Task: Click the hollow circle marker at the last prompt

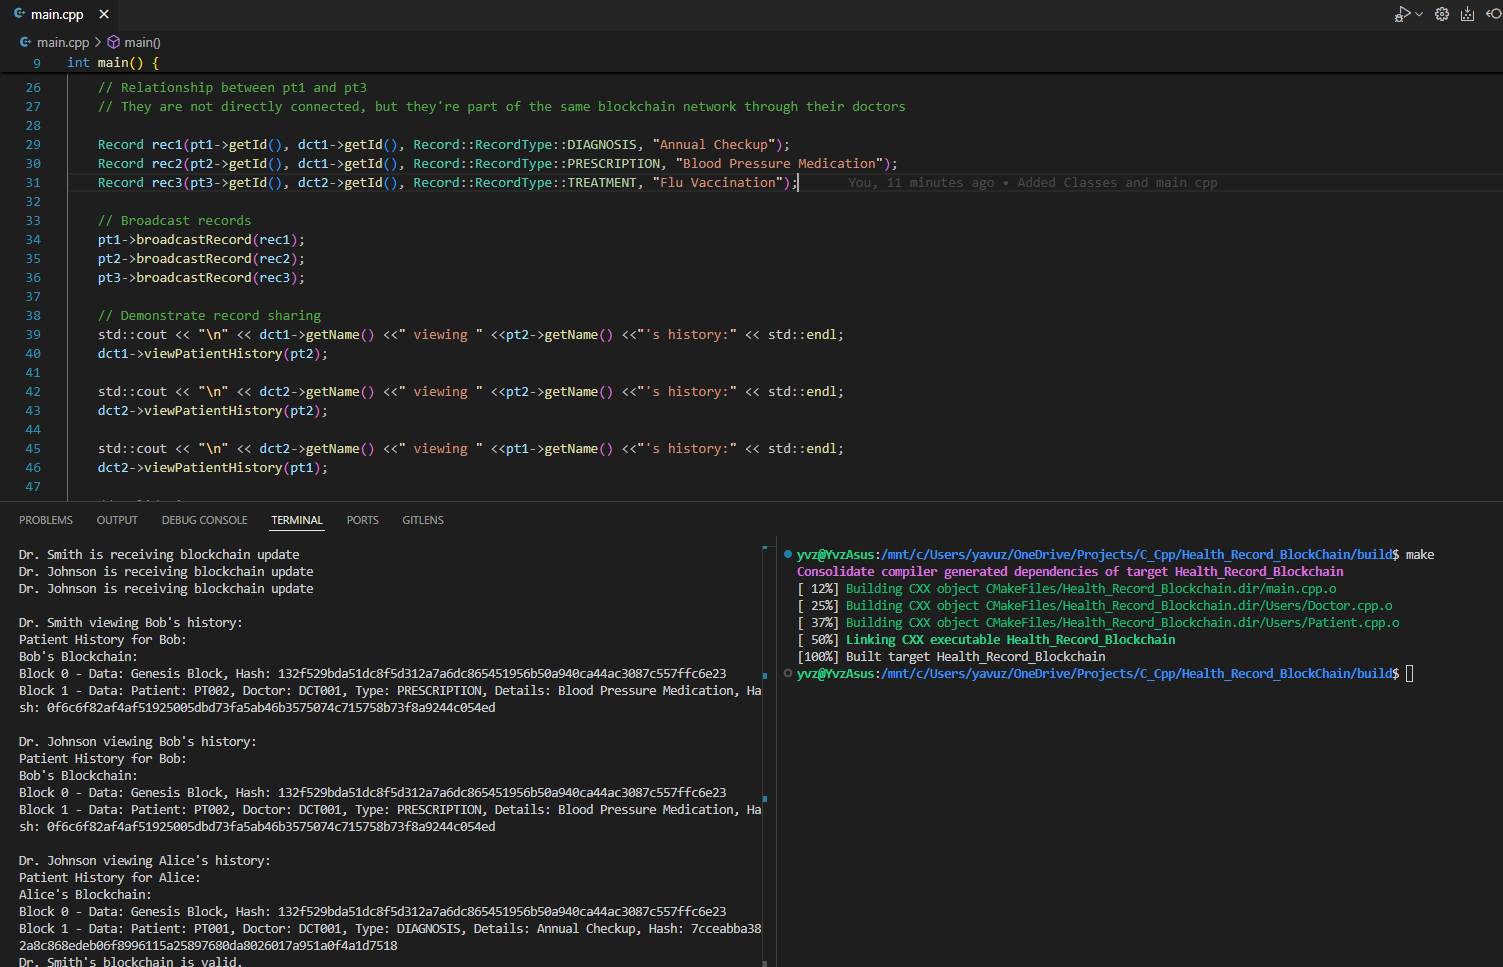Action: pyautogui.click(x=788, y=673)
